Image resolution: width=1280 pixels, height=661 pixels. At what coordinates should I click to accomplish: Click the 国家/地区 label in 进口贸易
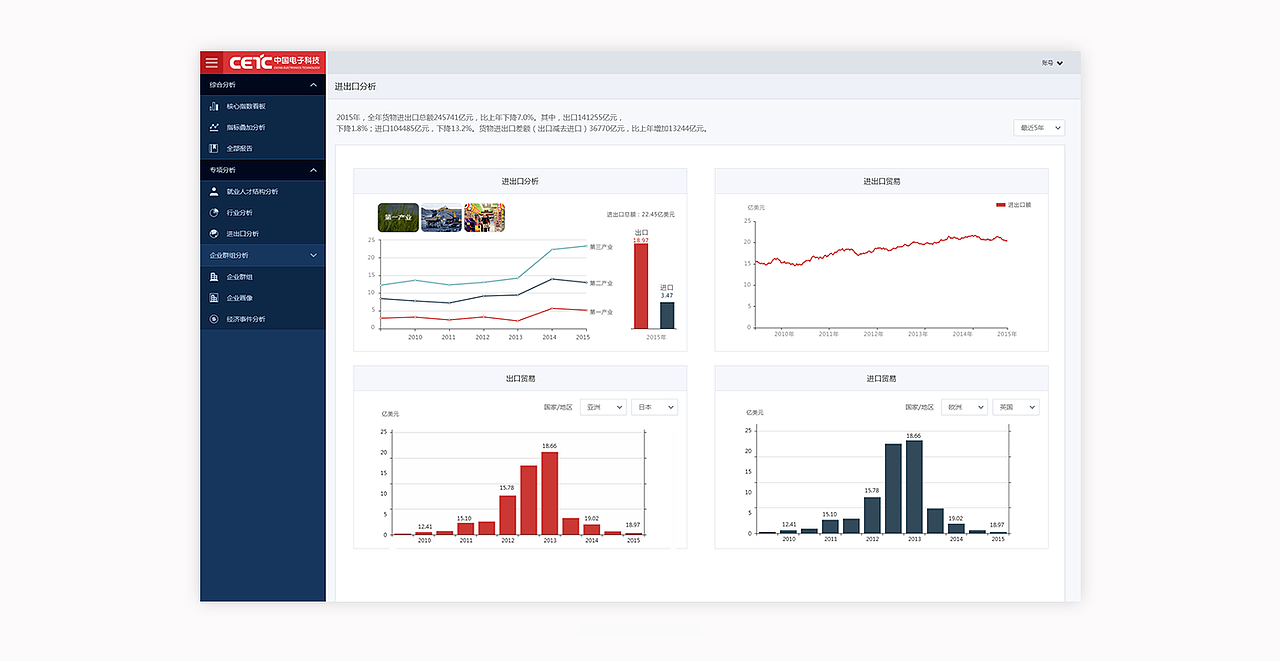coord(919,407)
